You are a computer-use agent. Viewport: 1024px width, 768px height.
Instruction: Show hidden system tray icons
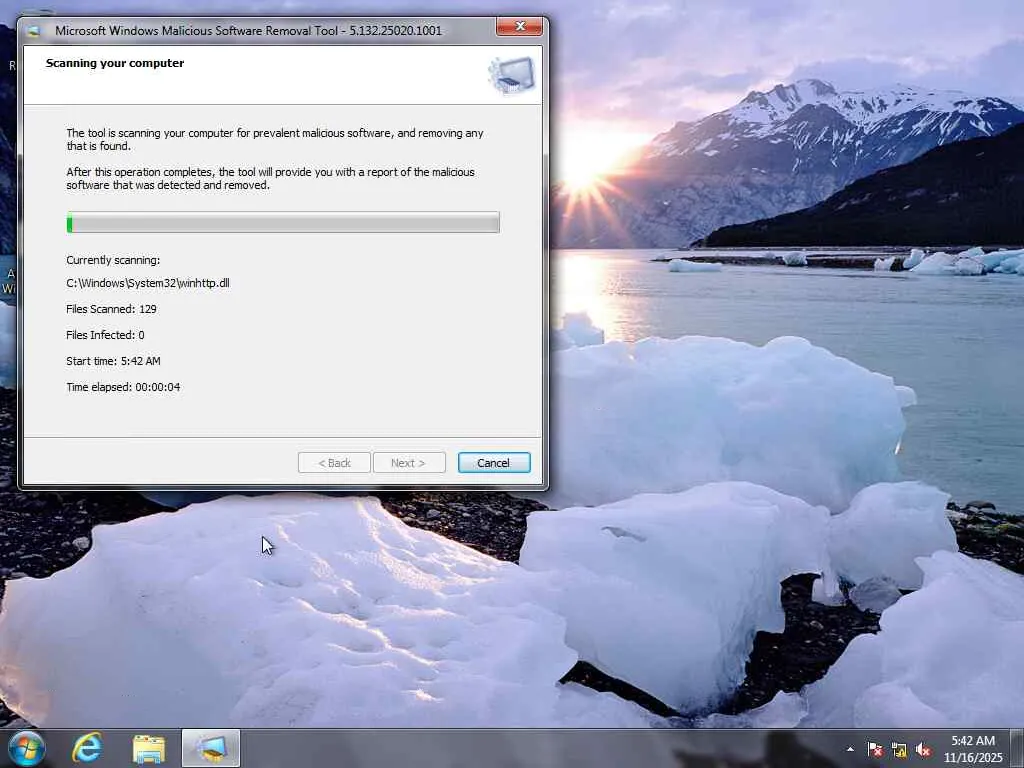850,749
